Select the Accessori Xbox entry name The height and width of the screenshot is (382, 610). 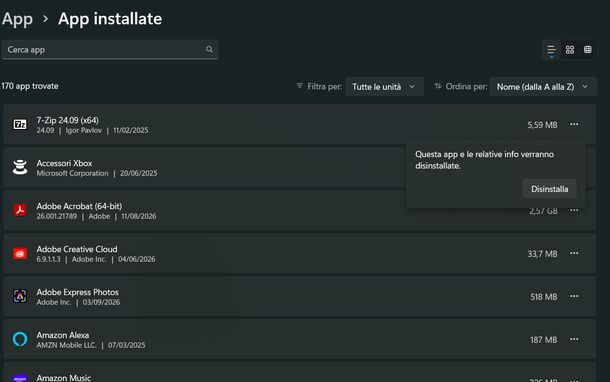tap(64, 163)
